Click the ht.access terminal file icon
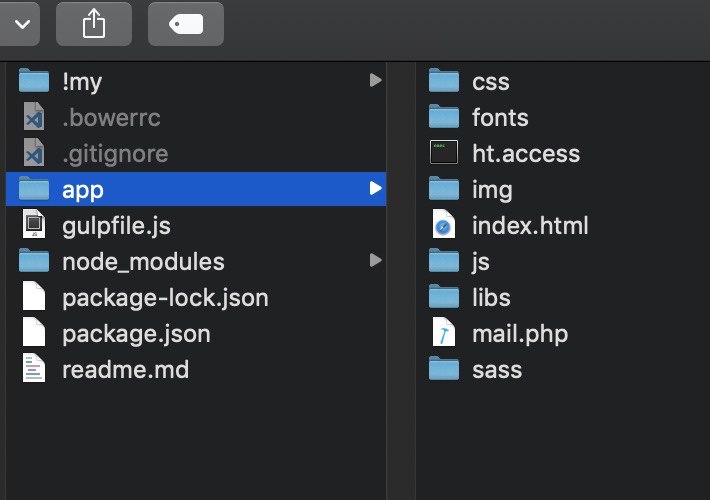 (443, 152)
